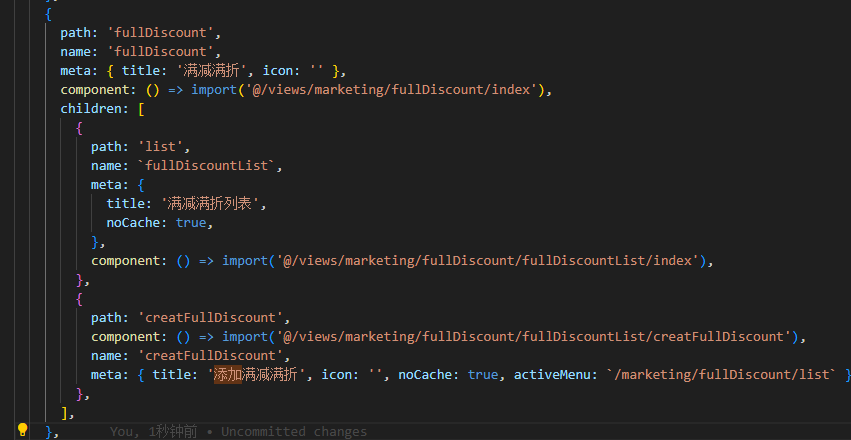Click the opening bracket after children
This screenshot has height=440, width=851.
tap(141, 109)
